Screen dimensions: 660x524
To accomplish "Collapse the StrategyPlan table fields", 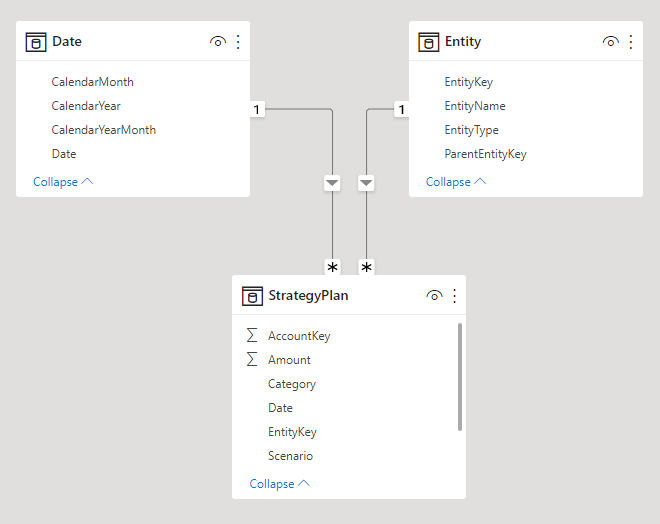I will pos(279,484).
